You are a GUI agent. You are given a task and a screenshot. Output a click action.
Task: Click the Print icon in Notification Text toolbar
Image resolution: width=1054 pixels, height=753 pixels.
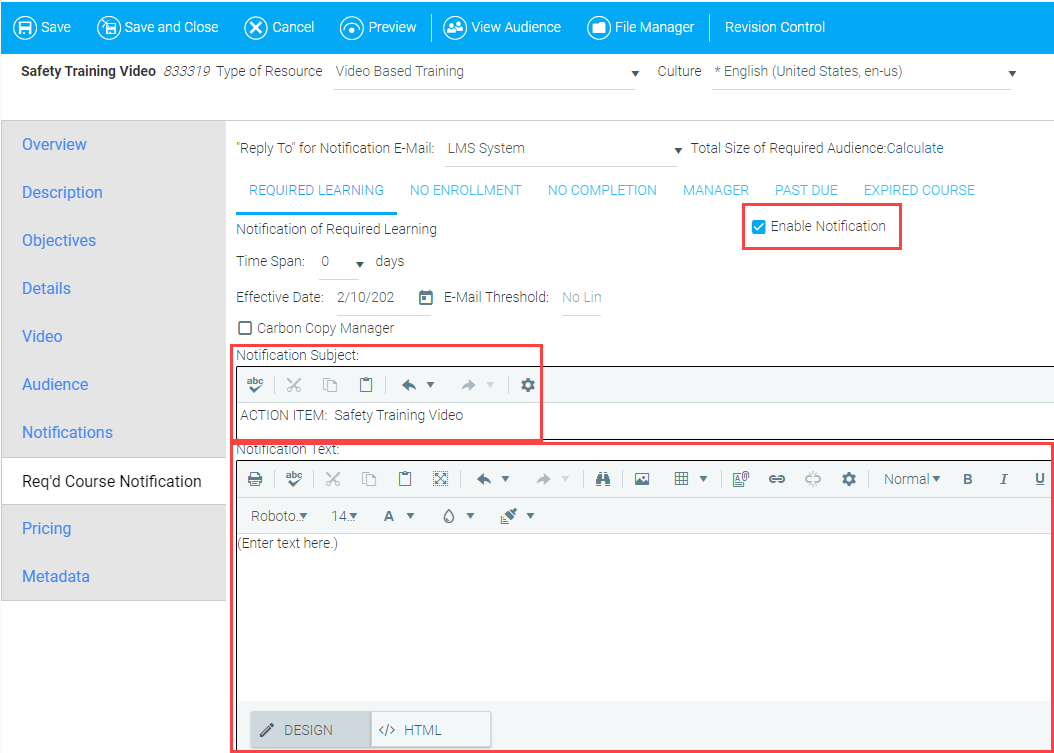pos(255,479)
